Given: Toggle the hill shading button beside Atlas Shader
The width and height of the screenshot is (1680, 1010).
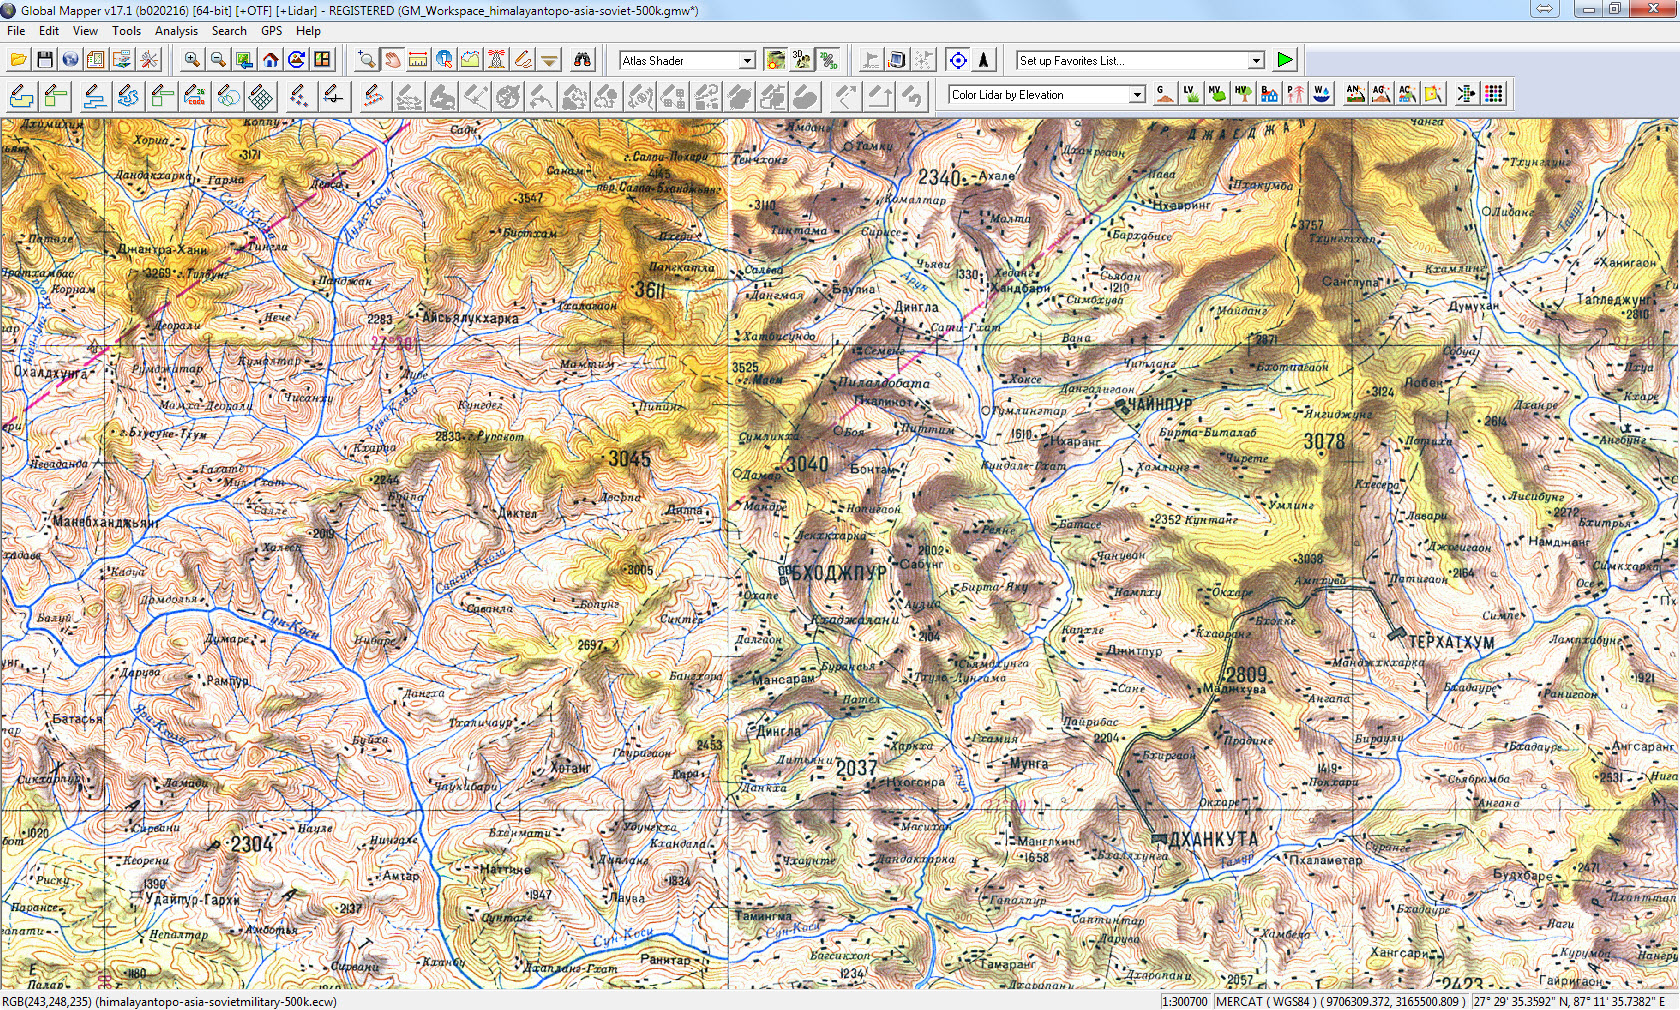Looking at the screenshot, I should point(775,61).
